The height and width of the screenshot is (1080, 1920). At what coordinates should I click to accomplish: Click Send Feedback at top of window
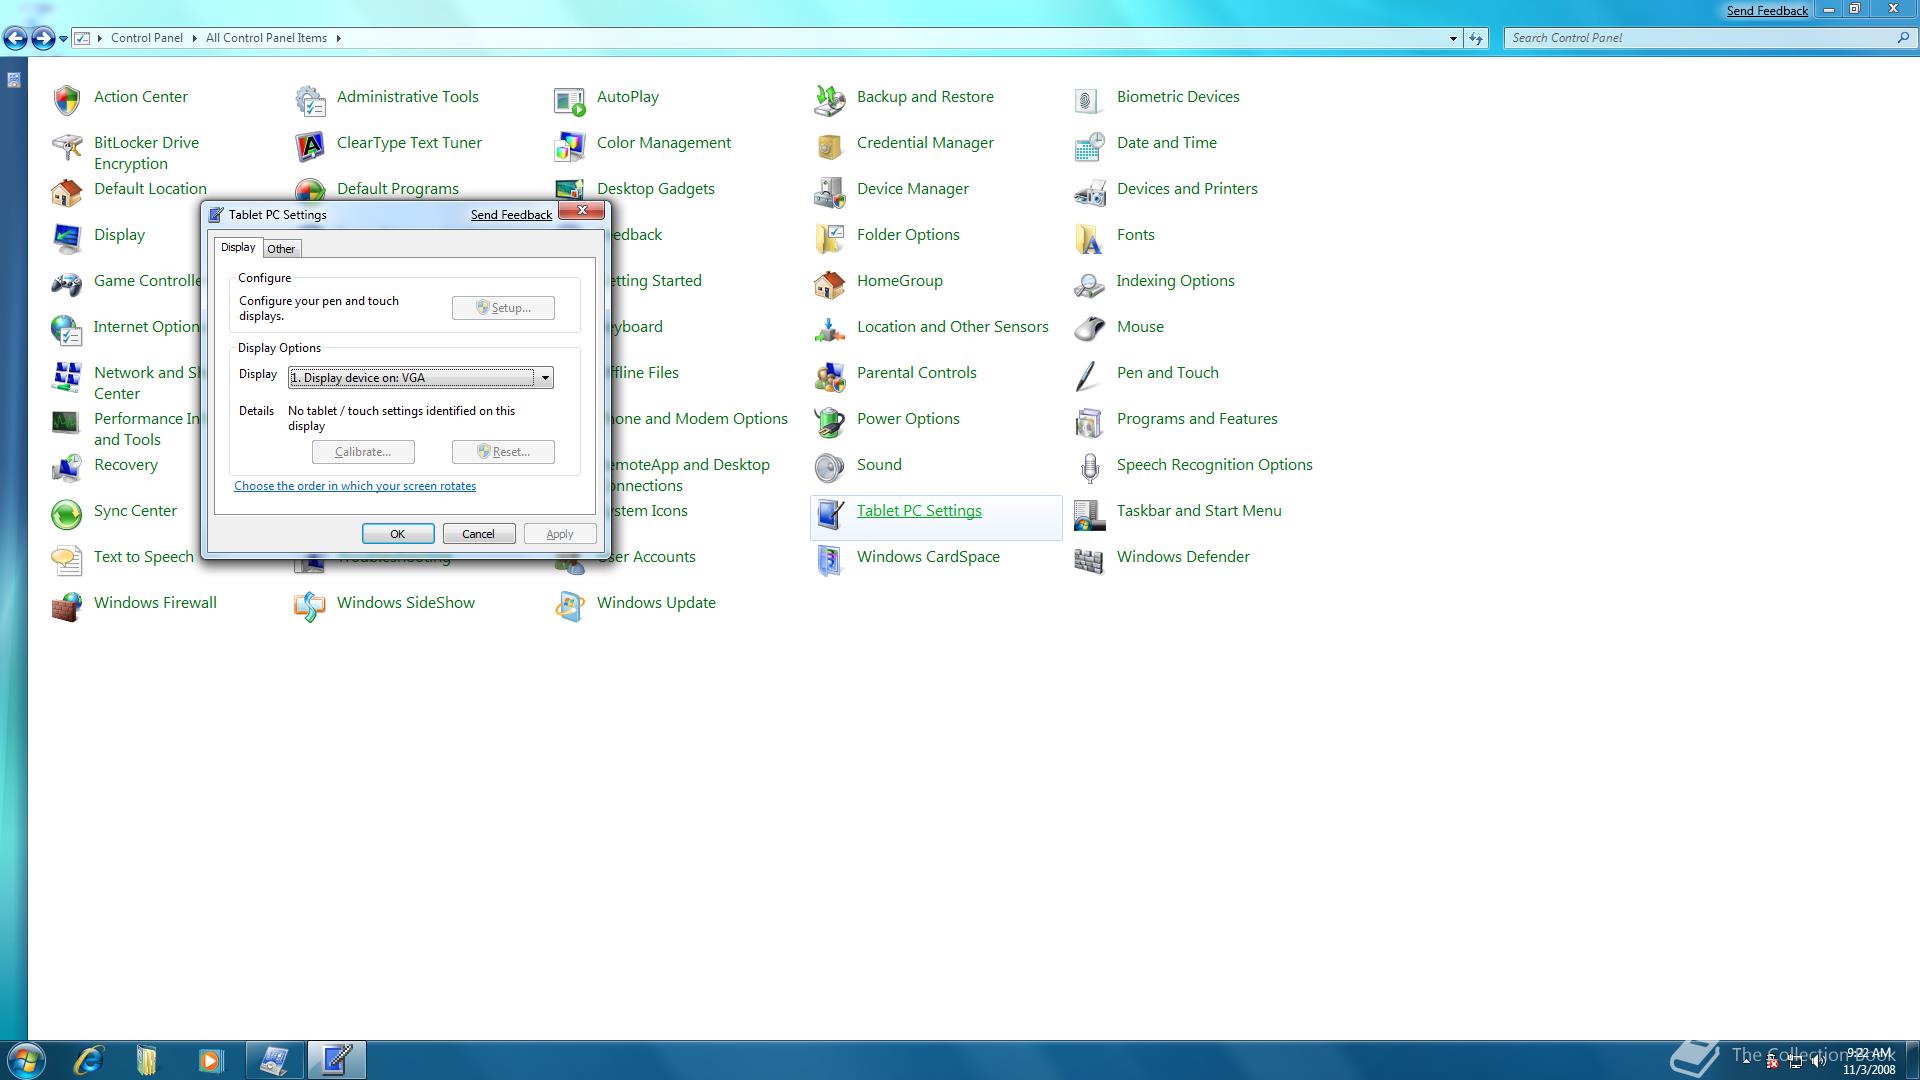coord(1767,11)
